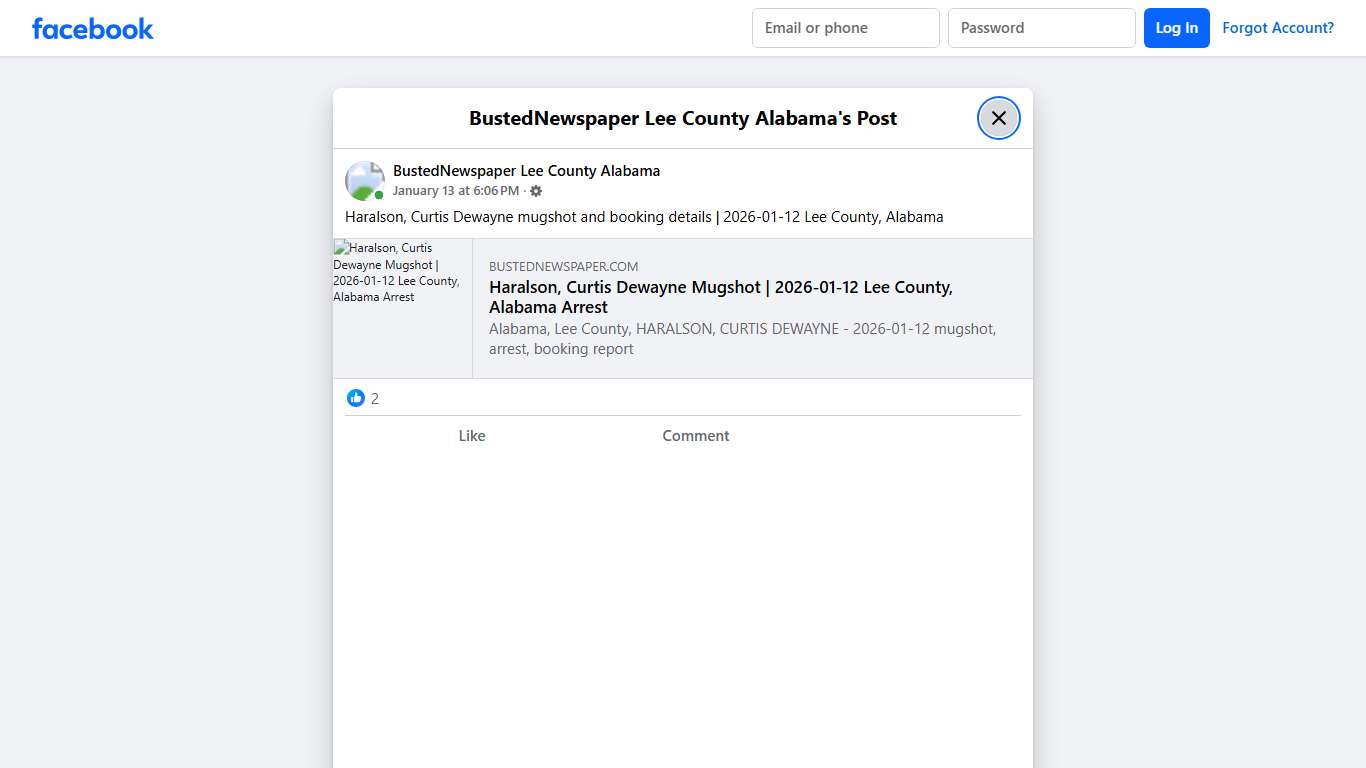This screenshot has width=1366, height=768.
Task: Click the blue thumbs-up reaction icon
Action: point(356,397)
